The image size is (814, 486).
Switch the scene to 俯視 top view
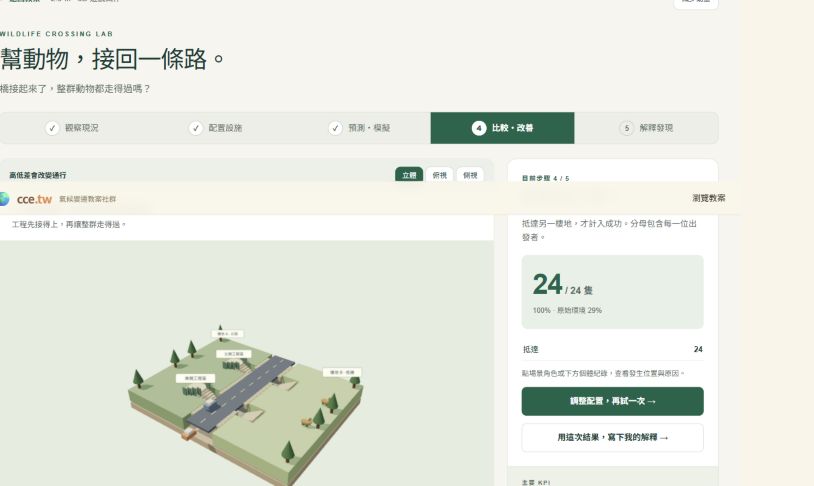(x=440, y=174)
